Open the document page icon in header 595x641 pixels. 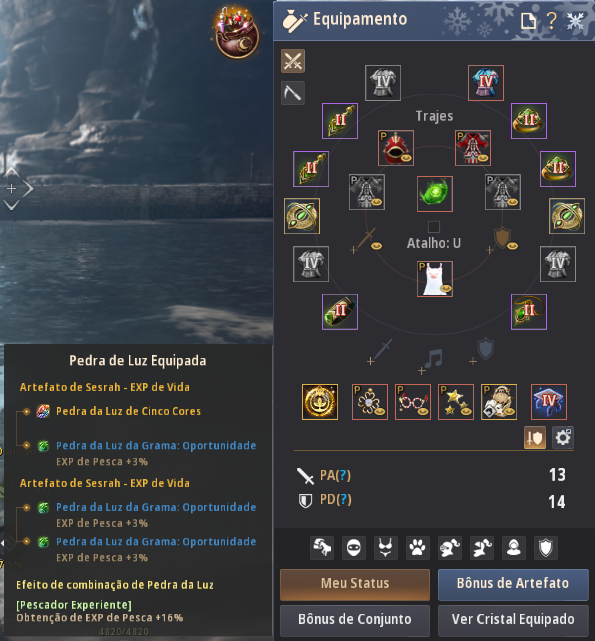528,20
